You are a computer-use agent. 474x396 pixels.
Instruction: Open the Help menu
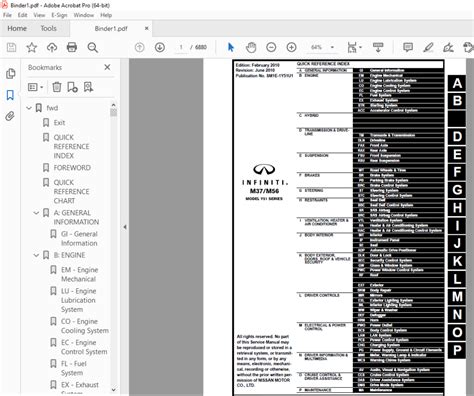pyautogui.click(x=106, y=15)
